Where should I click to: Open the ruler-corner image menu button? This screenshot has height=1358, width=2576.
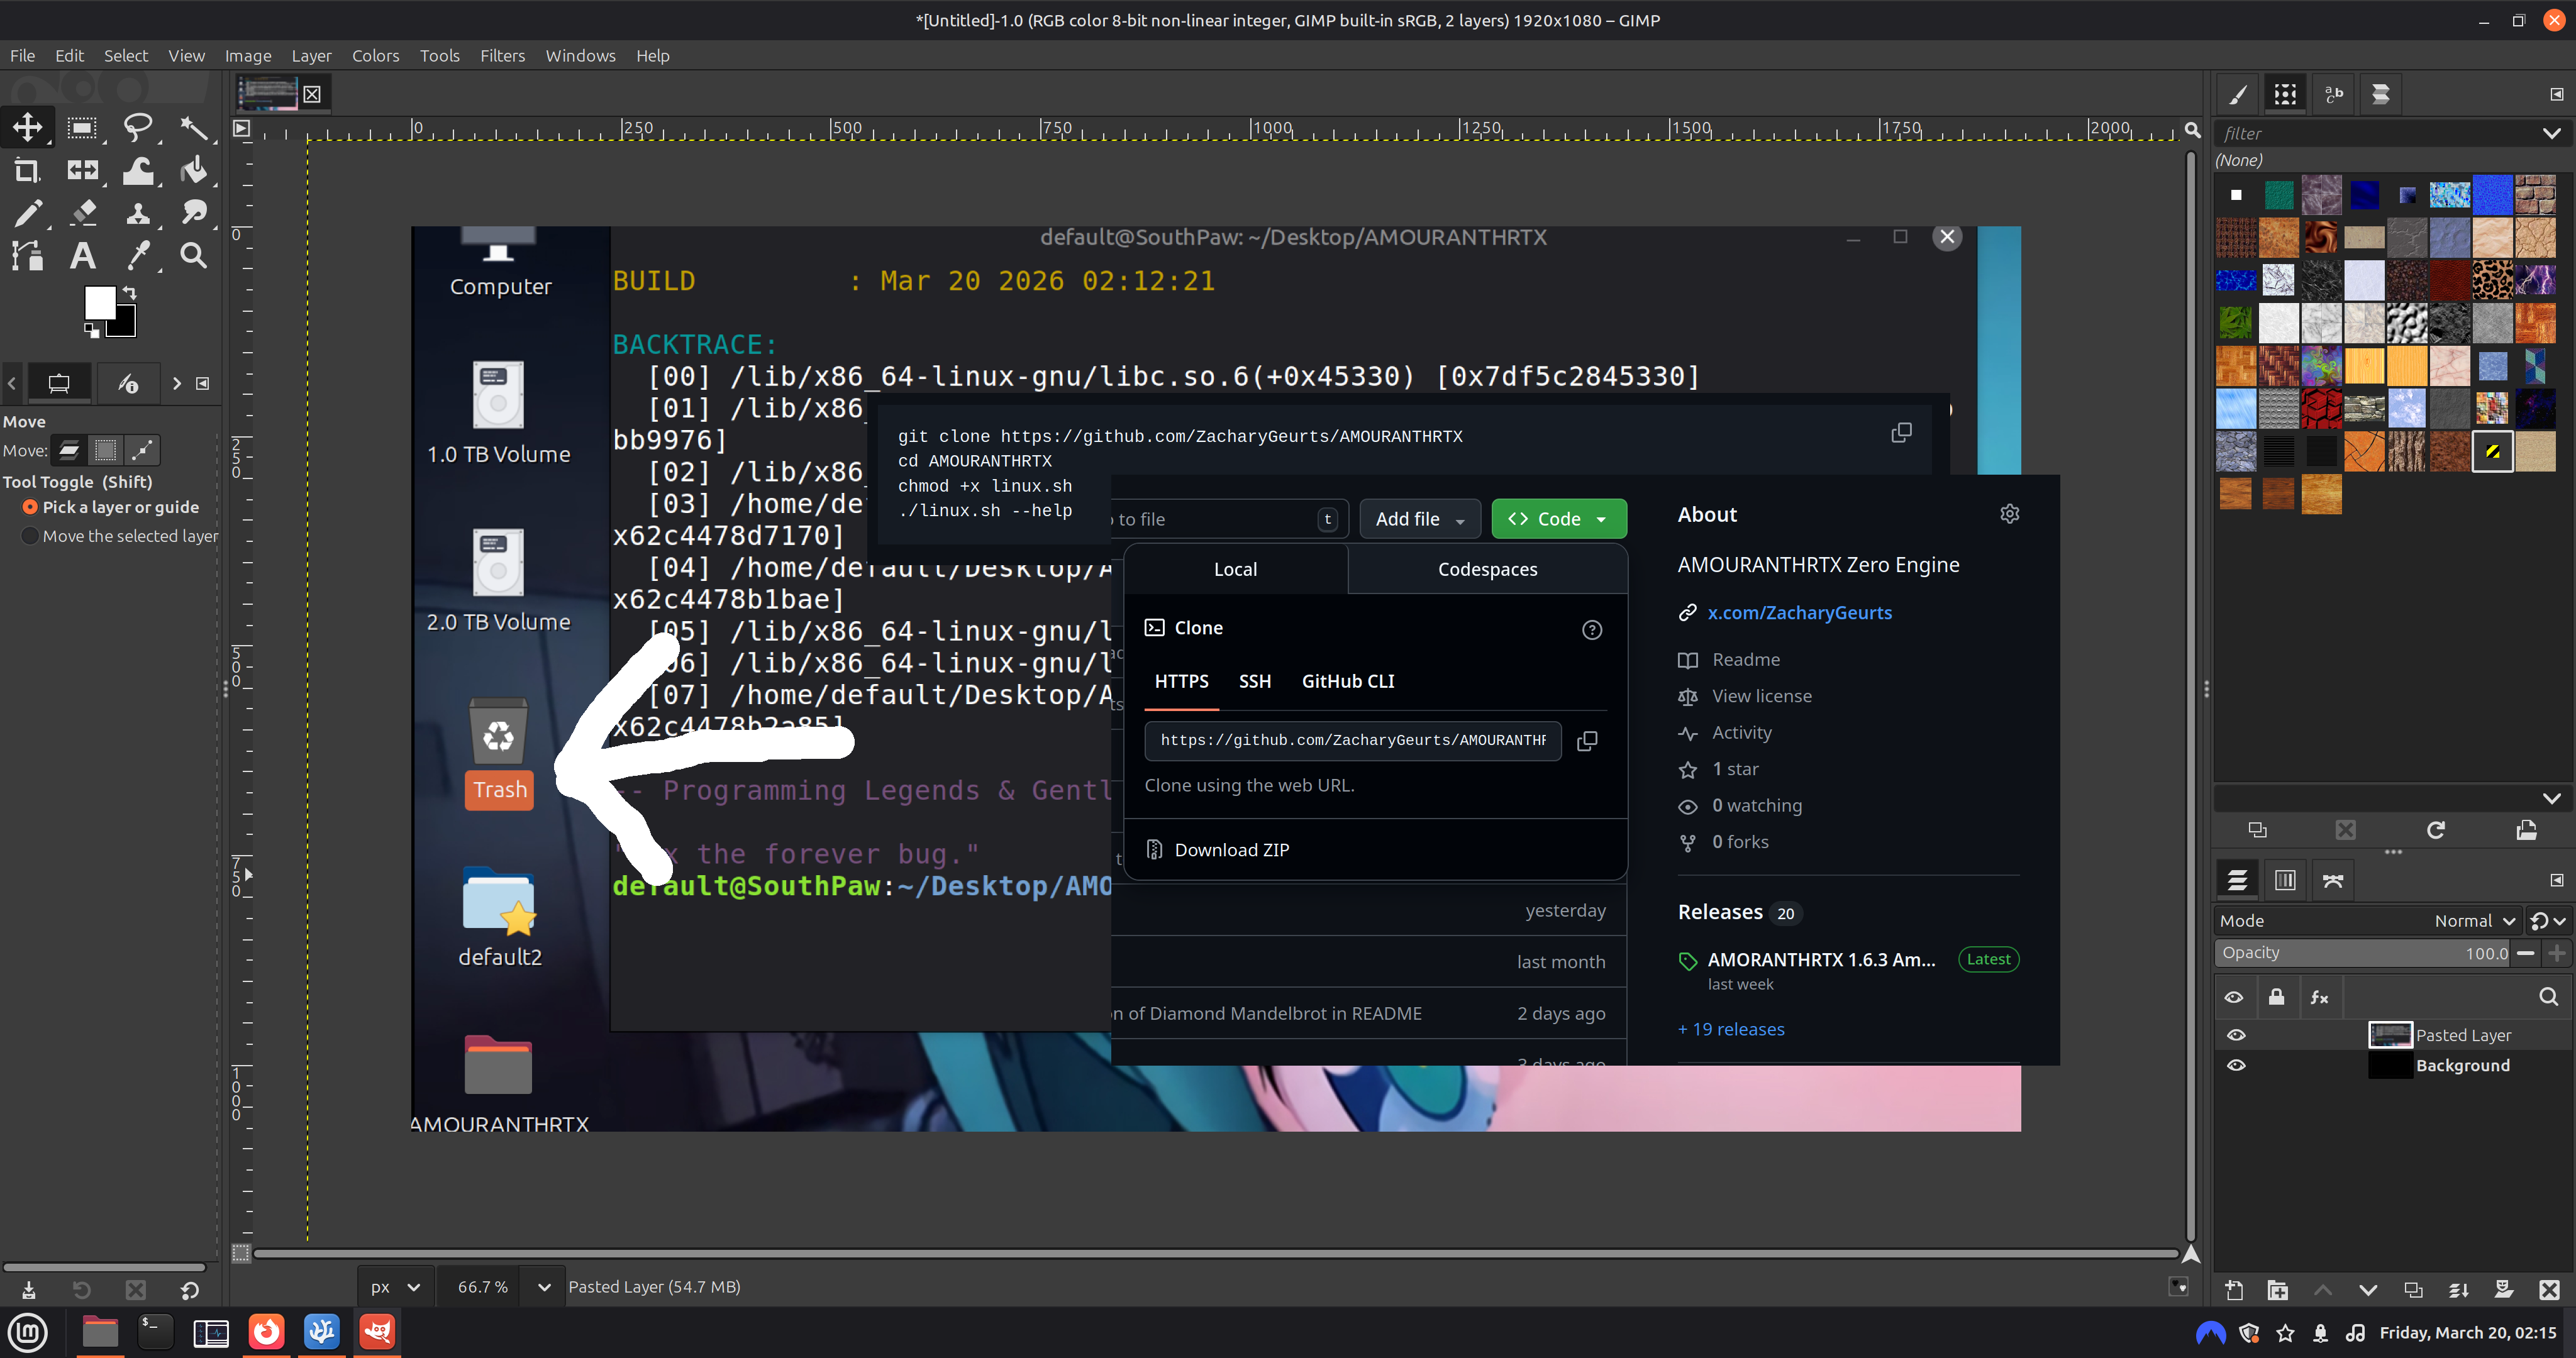pyautogui.click(x=241, y=128)
